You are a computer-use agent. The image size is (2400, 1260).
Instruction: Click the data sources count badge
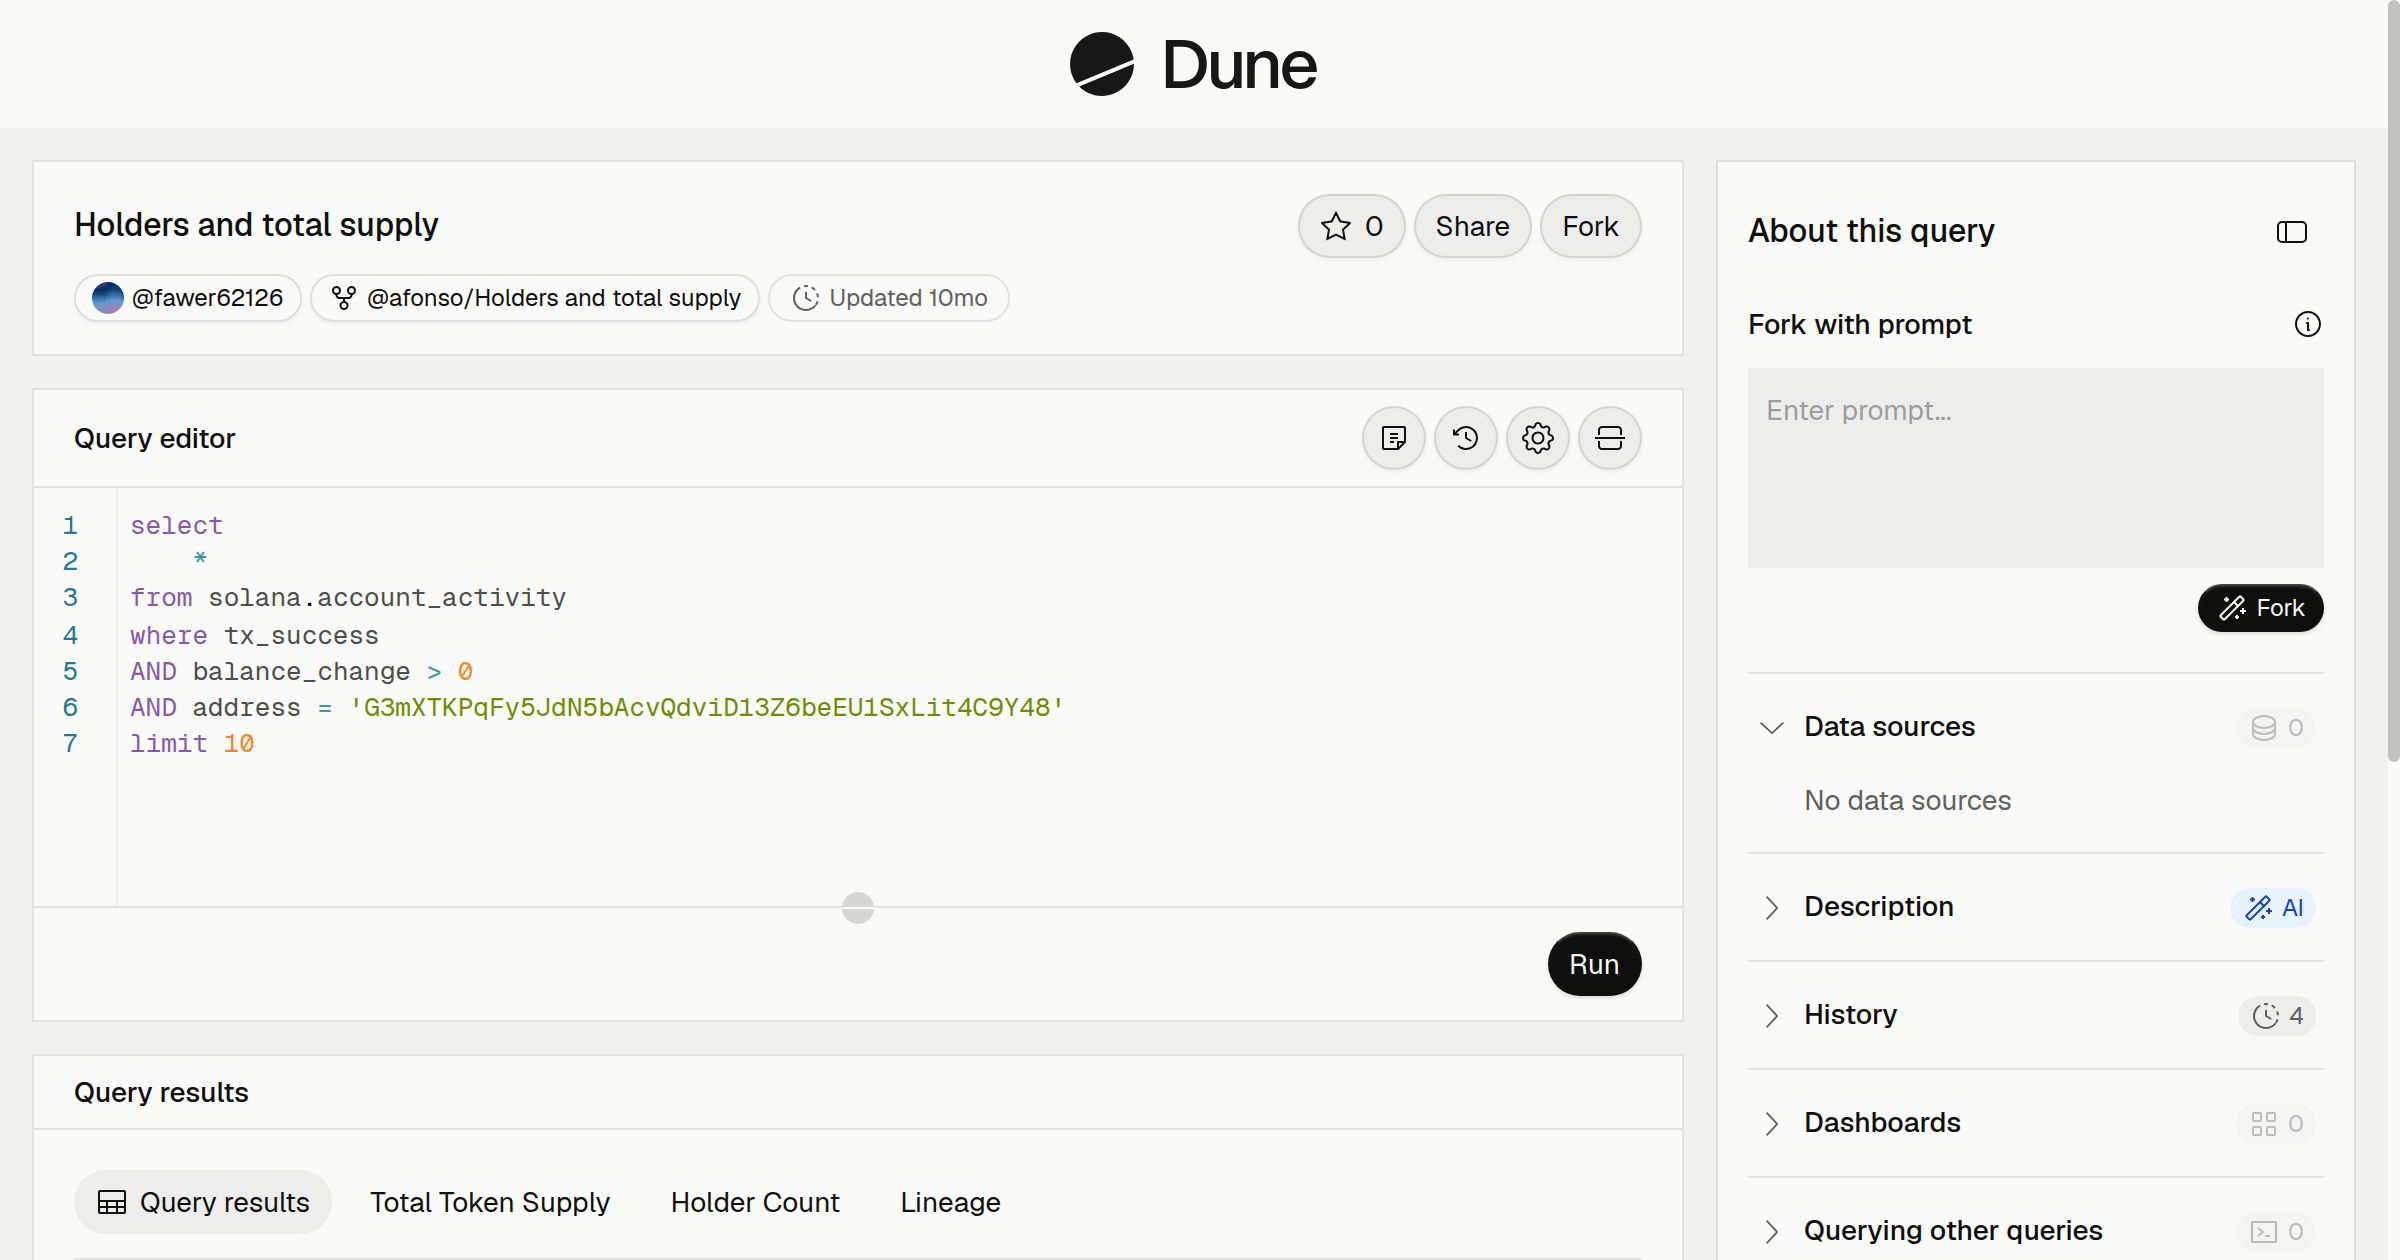pos(2276,727)
